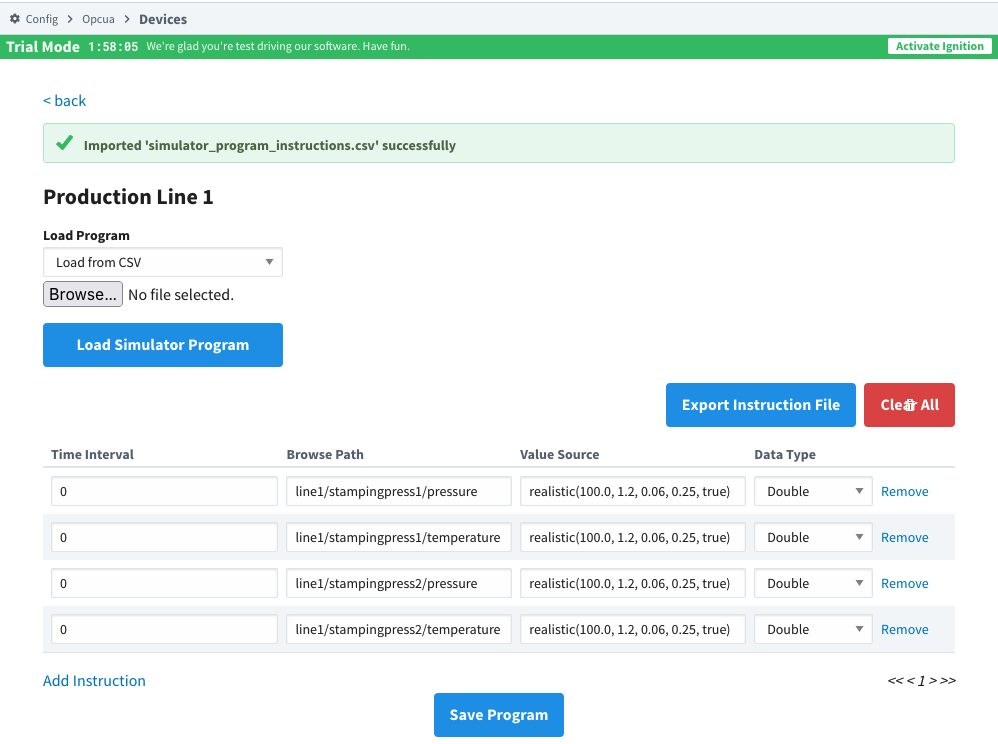This screenshot has width=998, height=744.
Task: Edit Time Interval for stampingpress2/pressure row
Action: [x=164, y=583]
